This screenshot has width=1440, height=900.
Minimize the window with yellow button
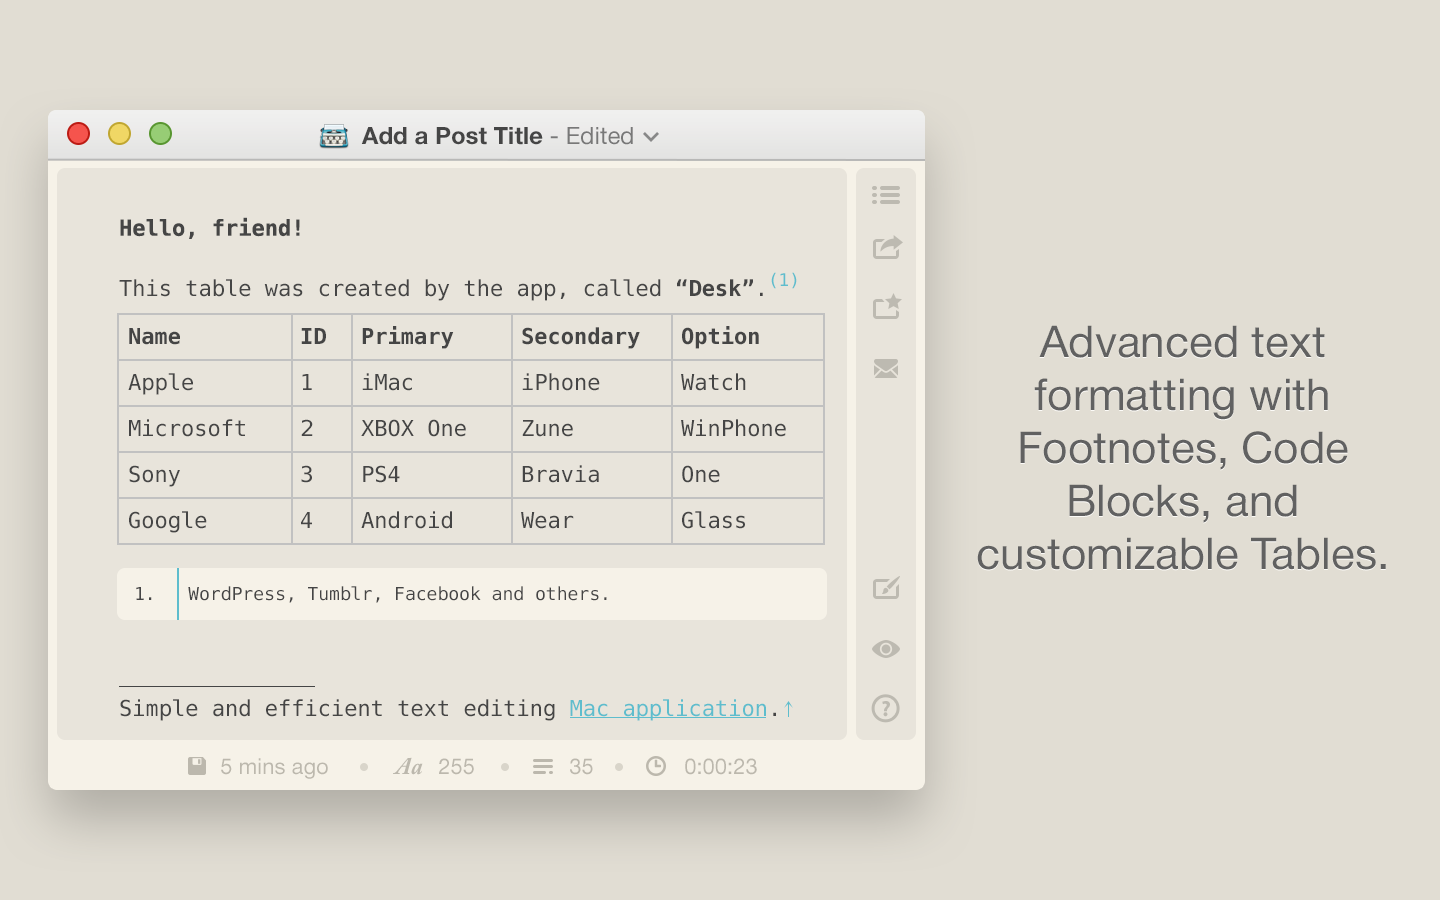[x=119, y=134]
